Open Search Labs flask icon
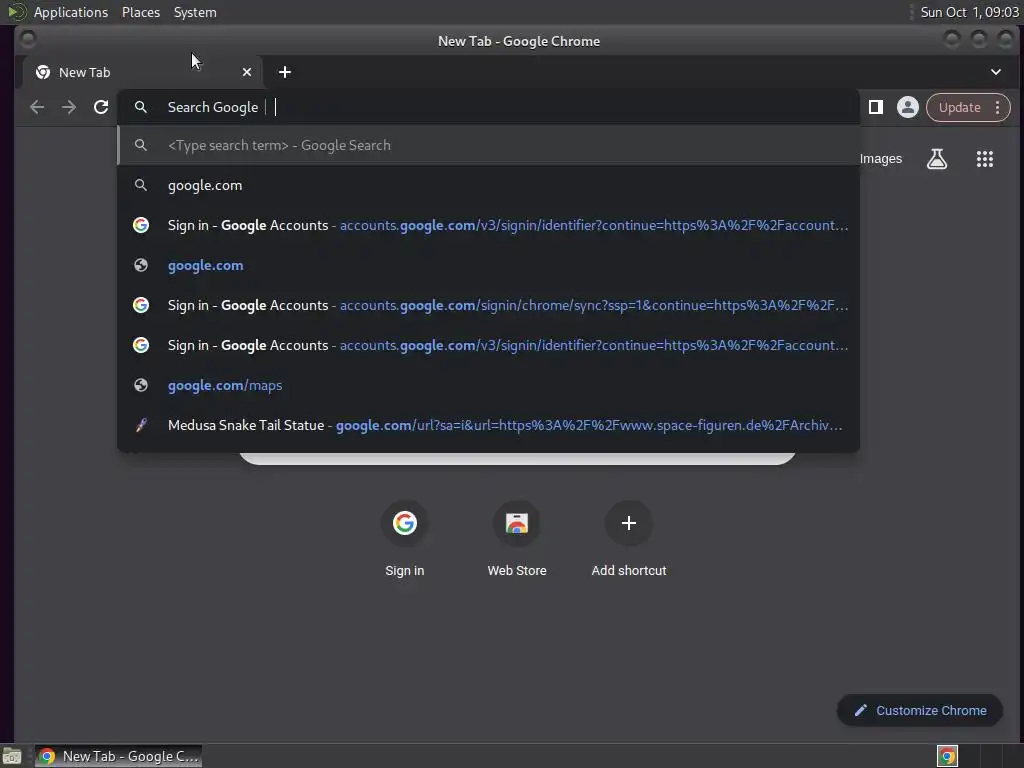Viewport: 1024px width, 768px height. click(936, 159)
